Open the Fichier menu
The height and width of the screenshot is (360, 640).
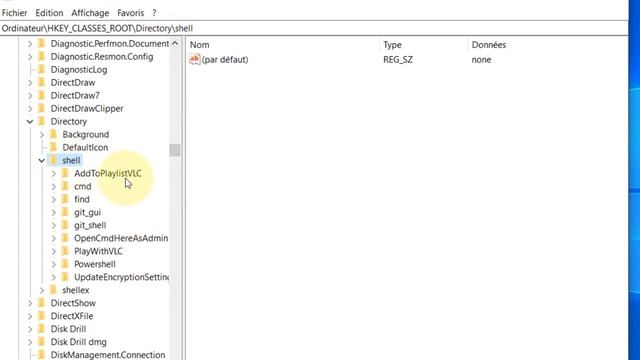[14, 13]
